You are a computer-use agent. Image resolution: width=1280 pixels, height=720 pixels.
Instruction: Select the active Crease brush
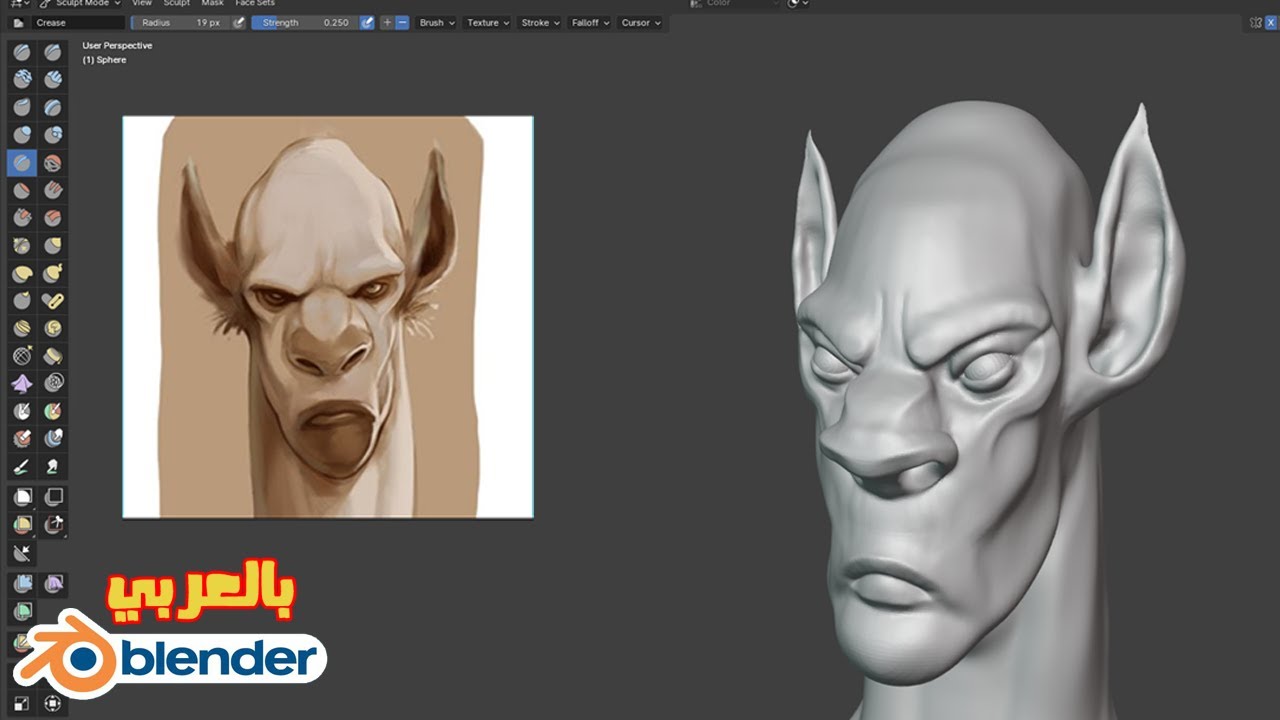click(22, 162)
